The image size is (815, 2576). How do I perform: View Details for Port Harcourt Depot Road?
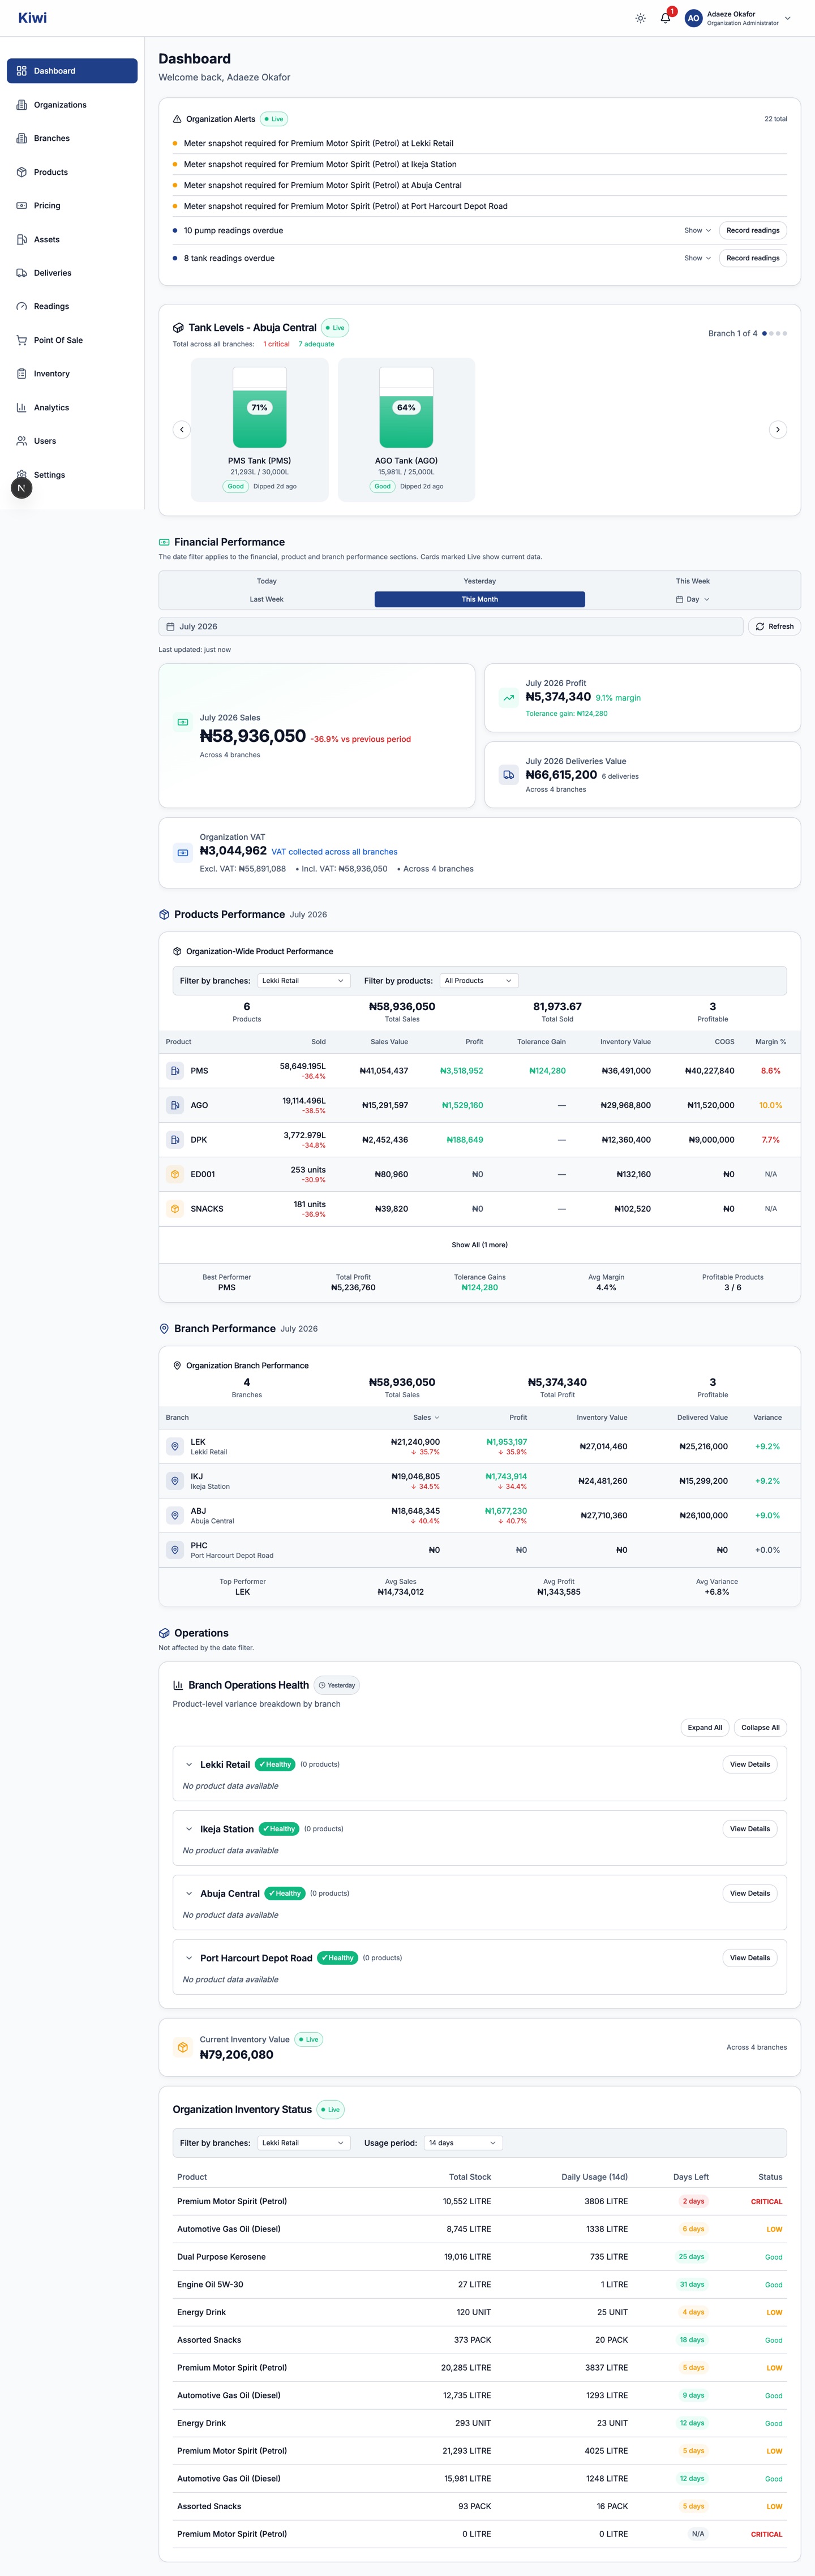tap(750, 1958)
